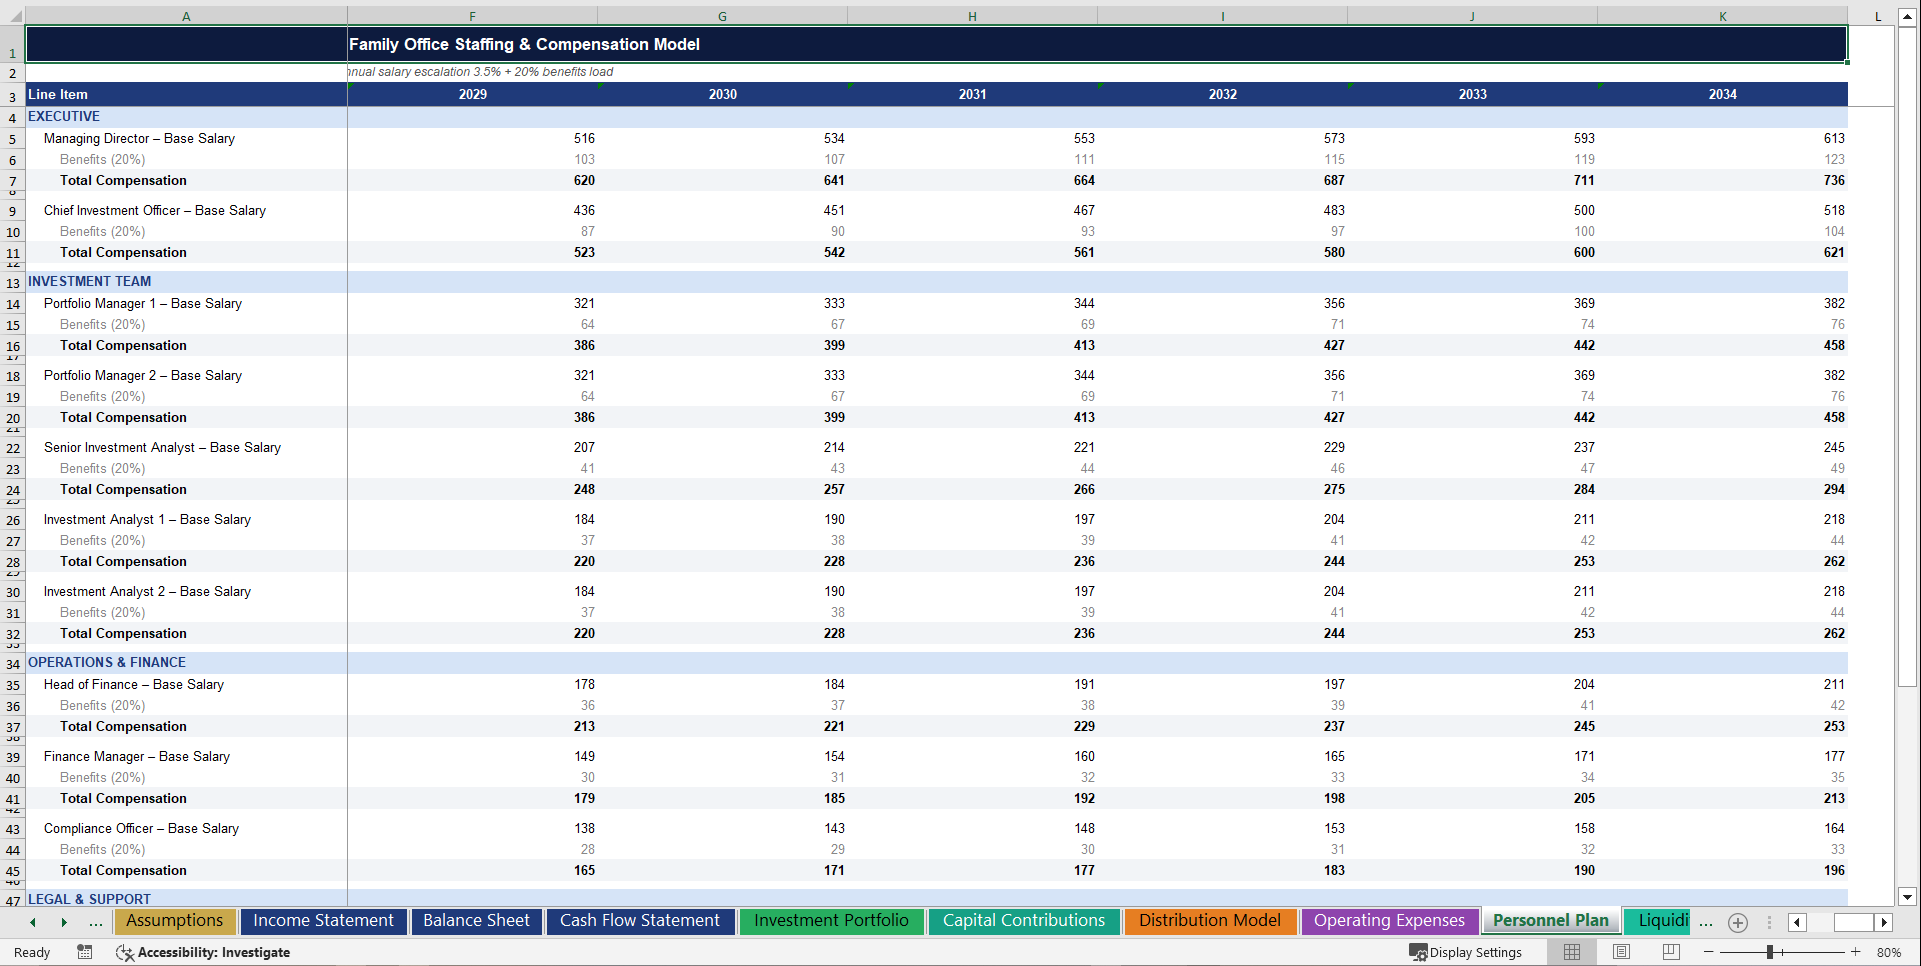Click the vertical scrollbar down arrow
The width and height of the screenshot is (1921, 966).
coord(1908,897)
